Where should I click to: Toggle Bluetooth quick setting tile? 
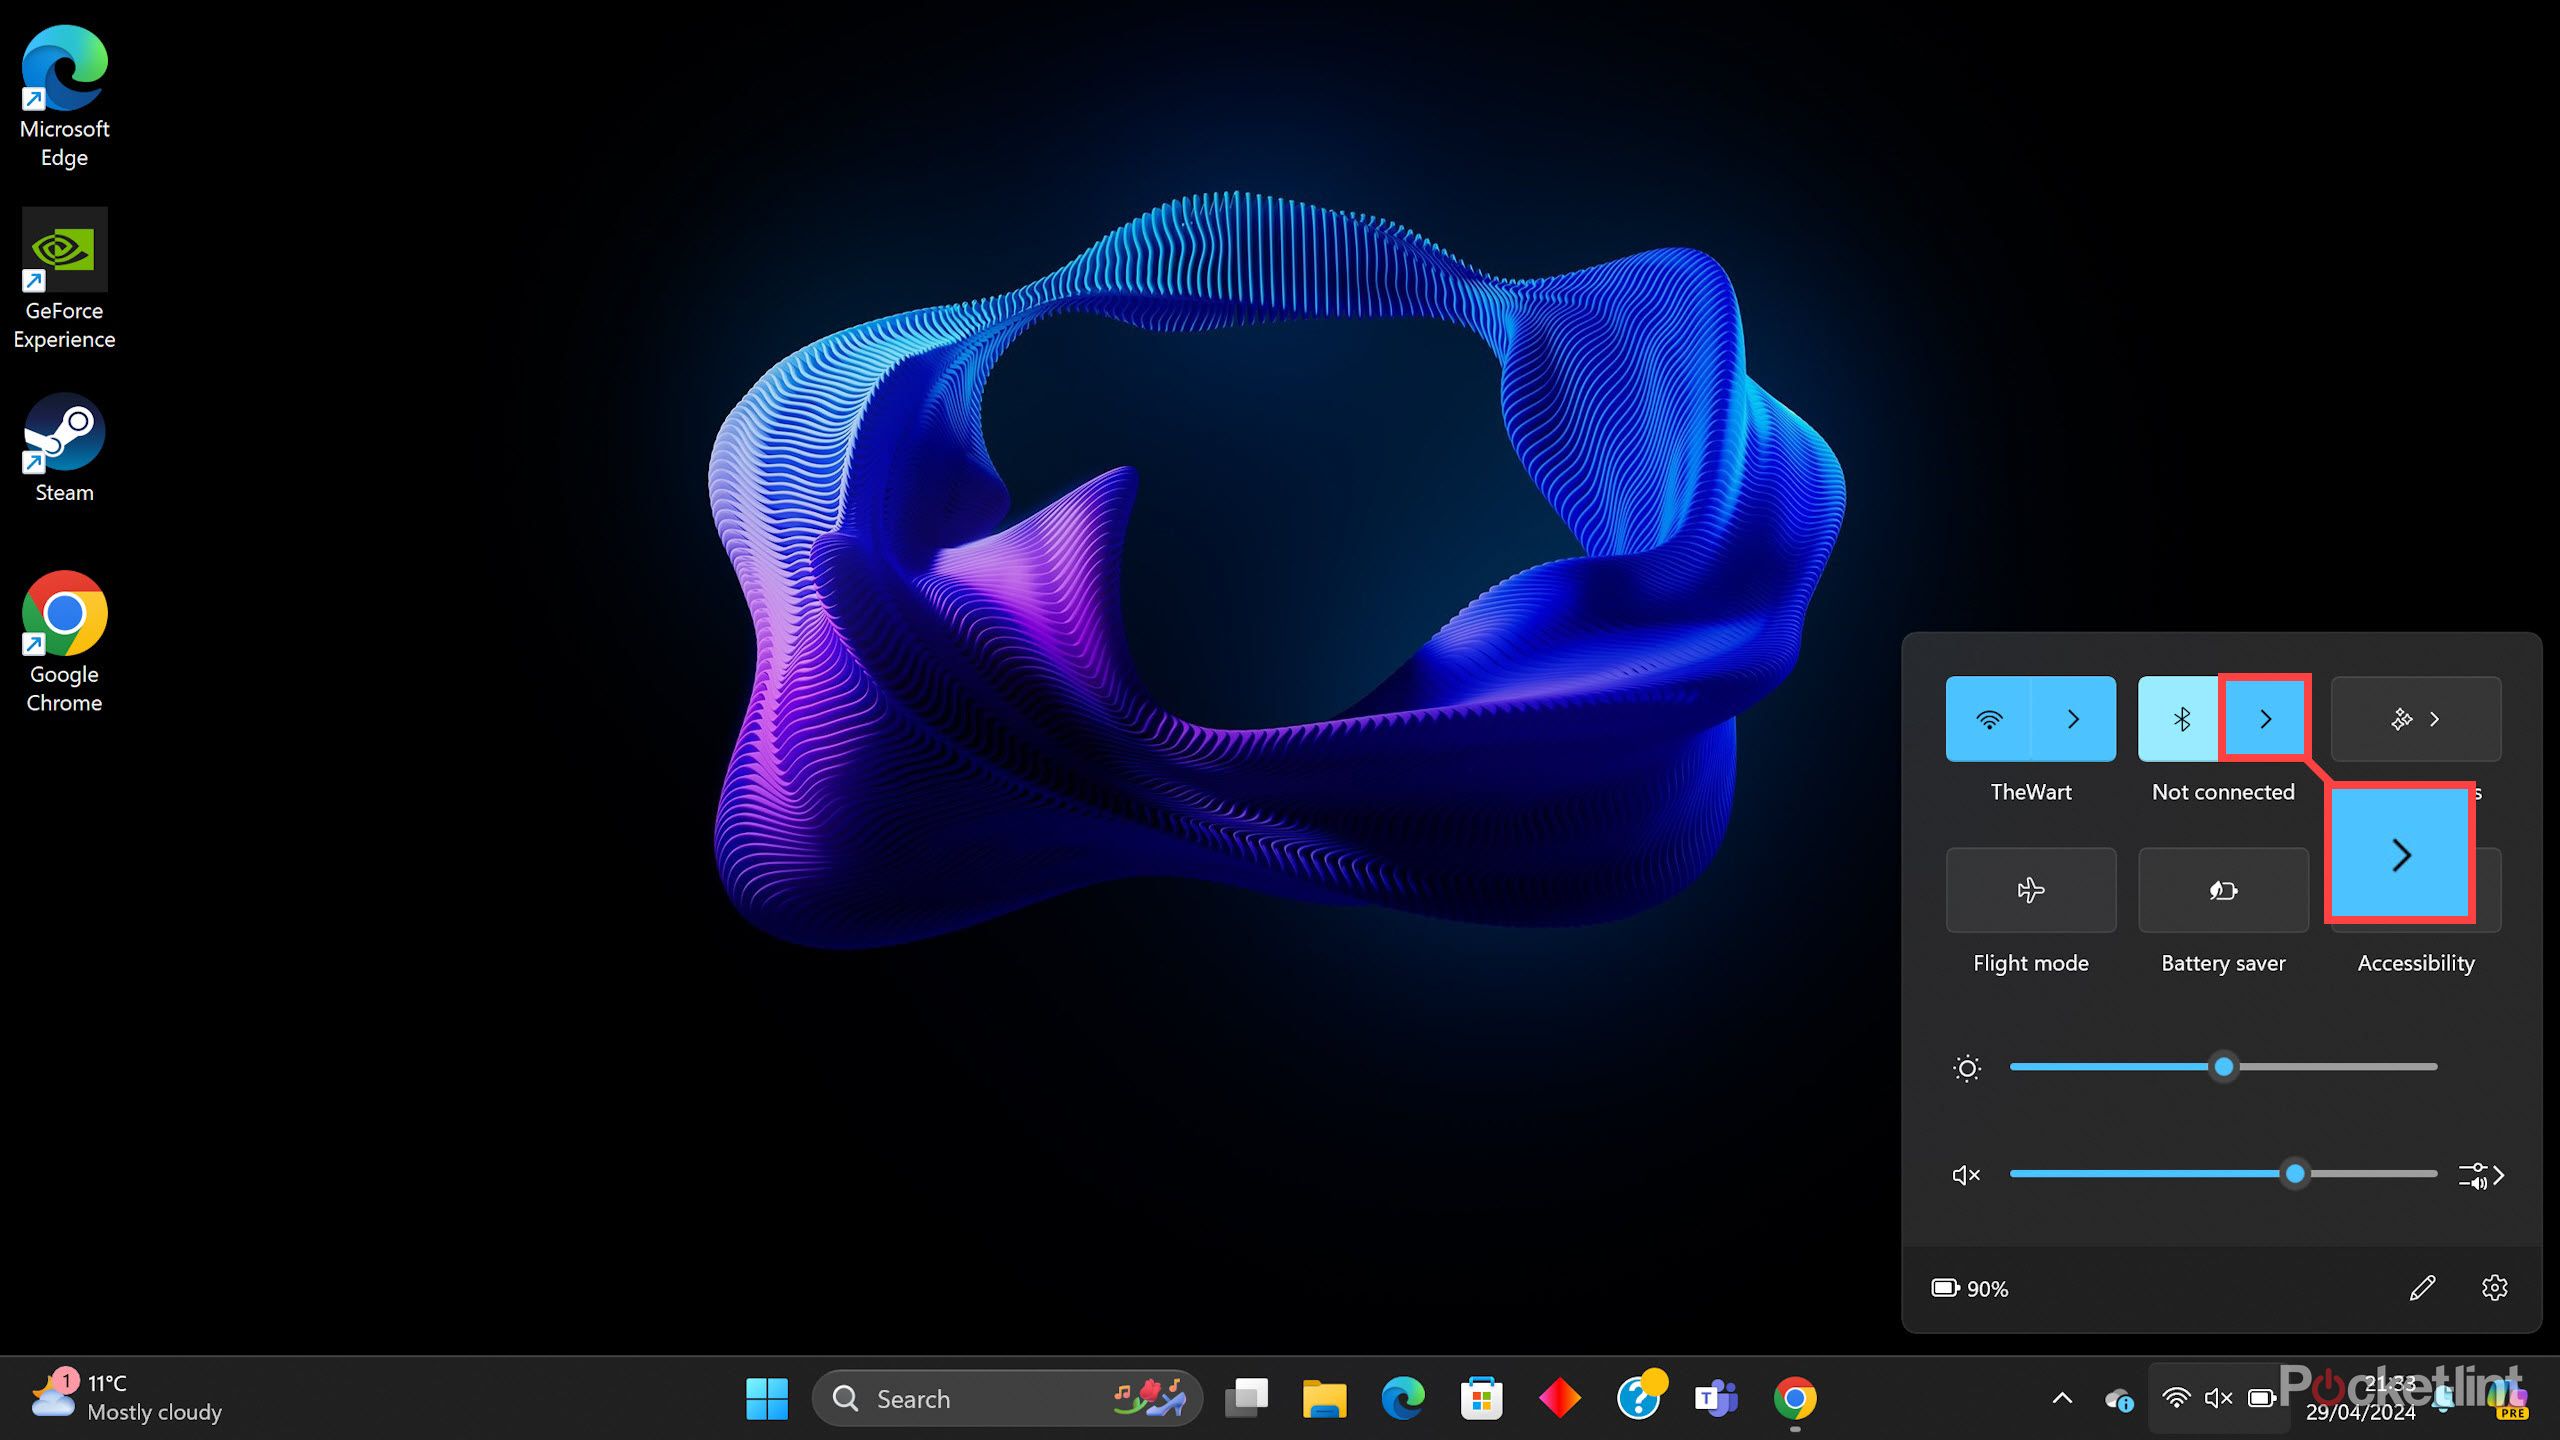point(2180,719)
